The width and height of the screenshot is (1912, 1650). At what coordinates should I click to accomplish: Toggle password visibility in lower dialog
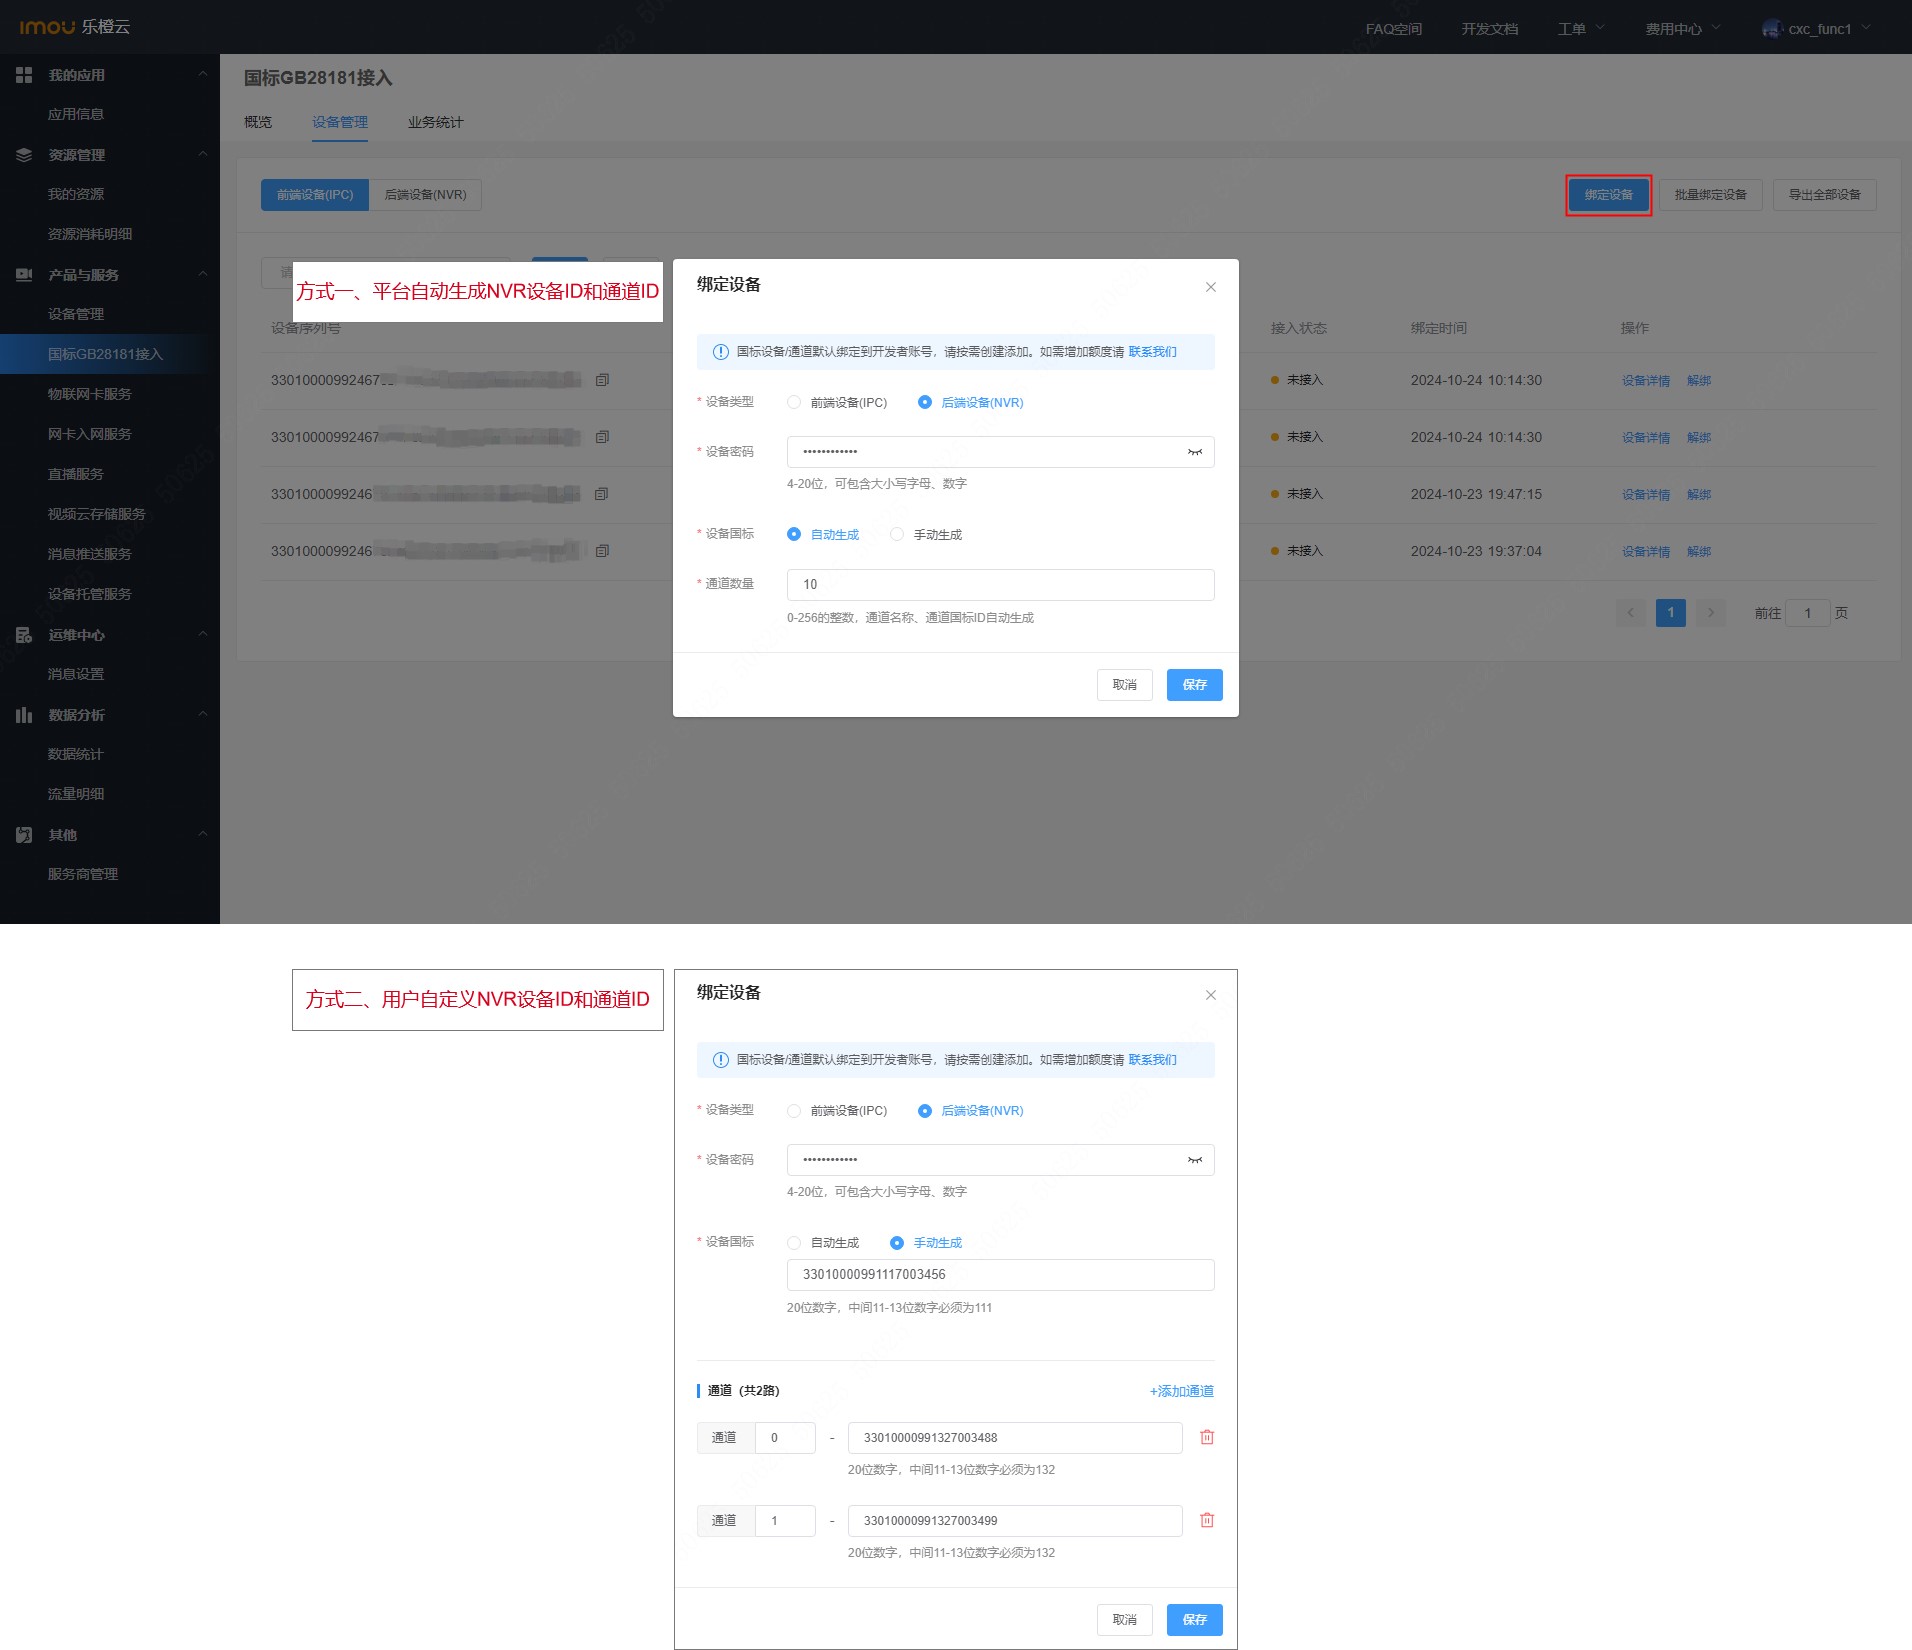pyautogui.click(x=1194, y=1160)
